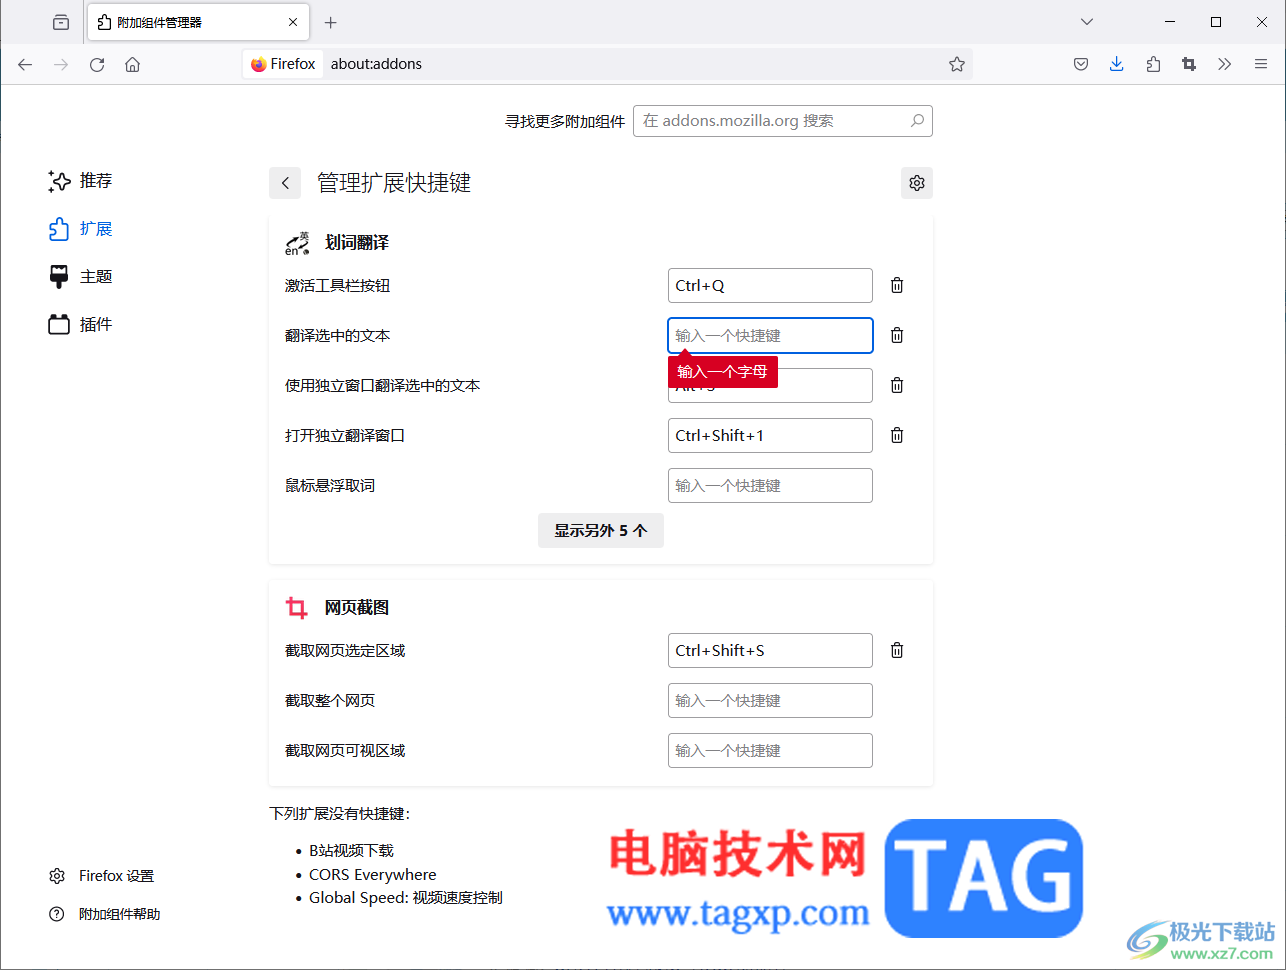Viewport: 1286px width, 970px height.
Task: Click Global Speed: 视频速度控制 entry
Action: [406, 898]
